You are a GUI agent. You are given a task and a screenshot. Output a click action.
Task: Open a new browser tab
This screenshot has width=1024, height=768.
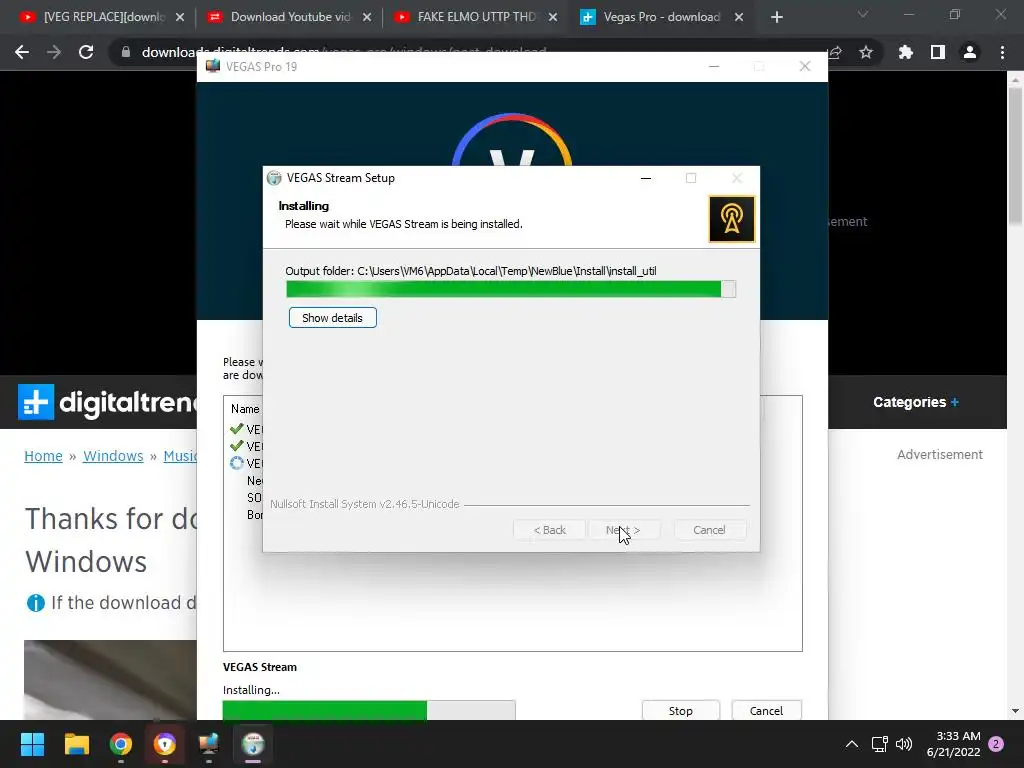[776, 17]
